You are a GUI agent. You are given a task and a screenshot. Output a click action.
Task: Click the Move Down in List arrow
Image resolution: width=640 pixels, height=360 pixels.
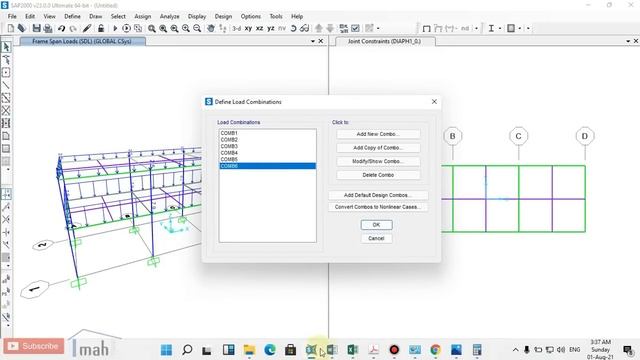pos(330,28)
